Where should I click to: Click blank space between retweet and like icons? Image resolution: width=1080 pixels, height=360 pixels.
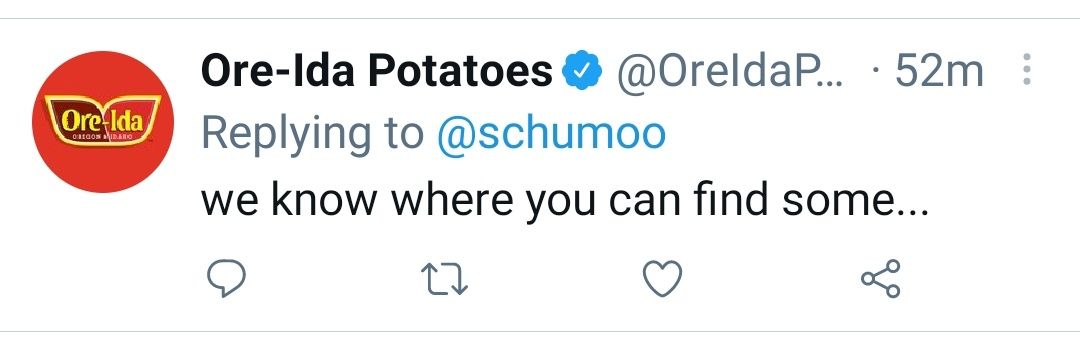(555, 279)
